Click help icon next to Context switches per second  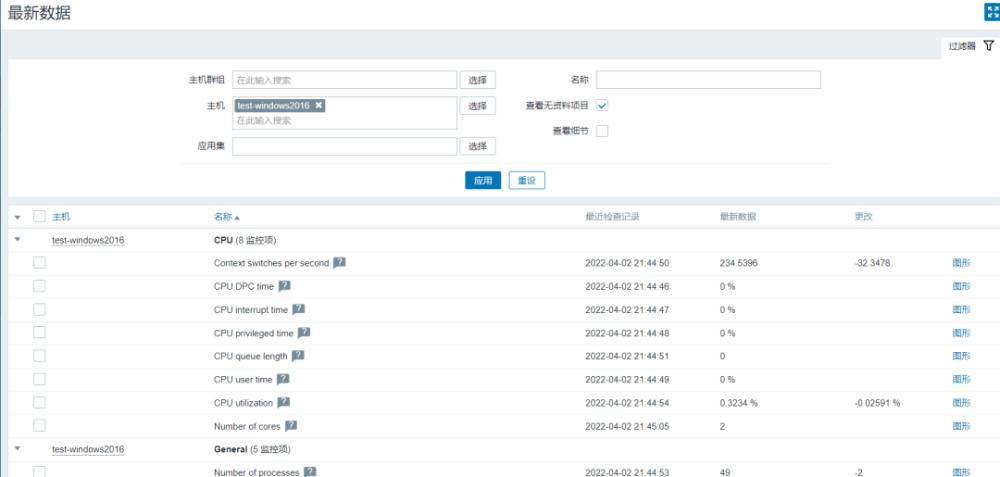click(x=340, y=263)
